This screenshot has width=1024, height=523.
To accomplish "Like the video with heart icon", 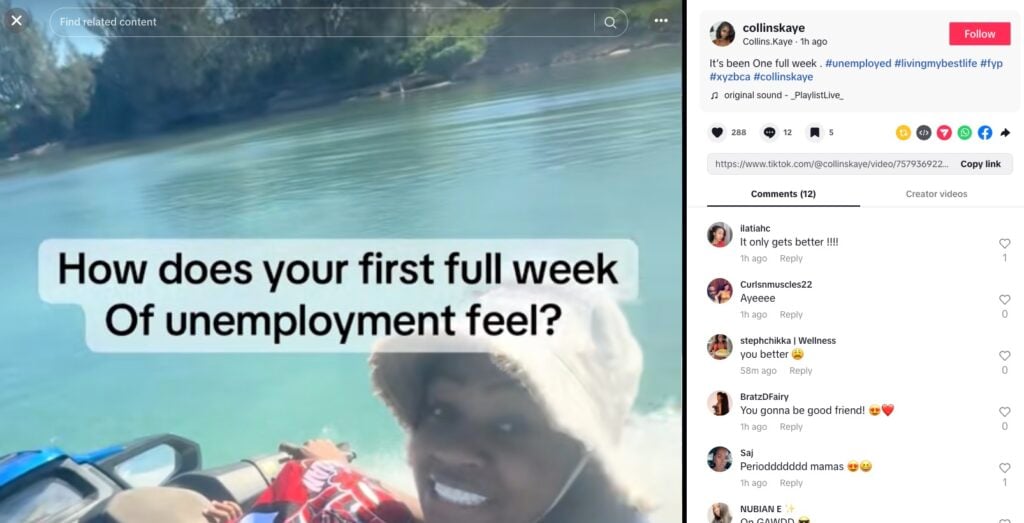I will (717, 133).
